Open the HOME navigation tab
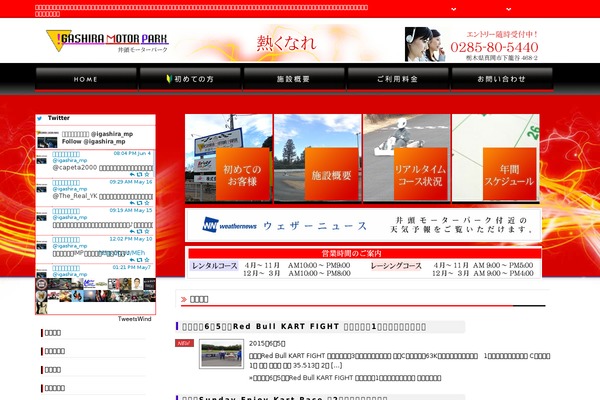Viewport: 600px width, 400px height. [x=86, y=79]
